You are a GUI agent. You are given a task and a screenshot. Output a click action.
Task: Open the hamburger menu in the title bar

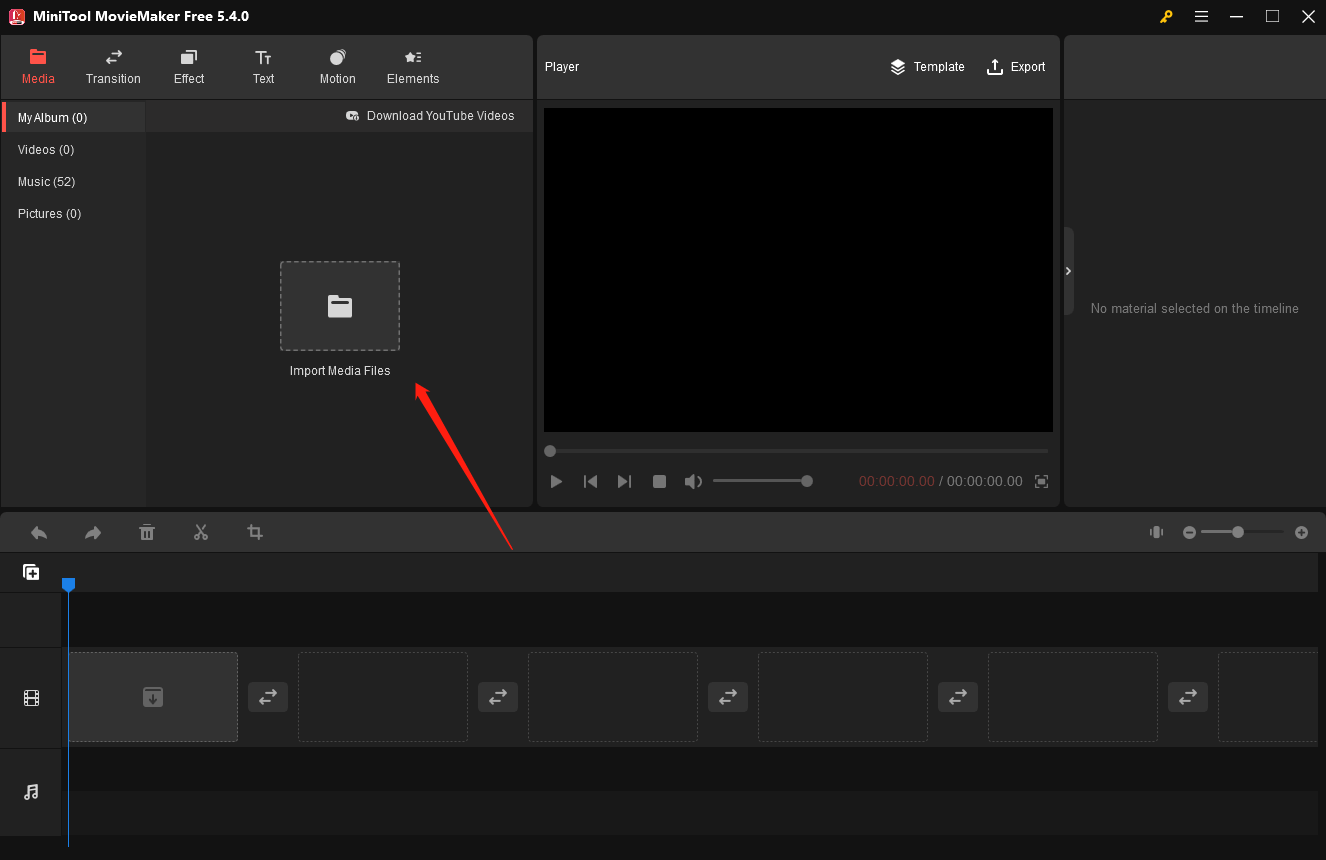tap(1201, 16)
